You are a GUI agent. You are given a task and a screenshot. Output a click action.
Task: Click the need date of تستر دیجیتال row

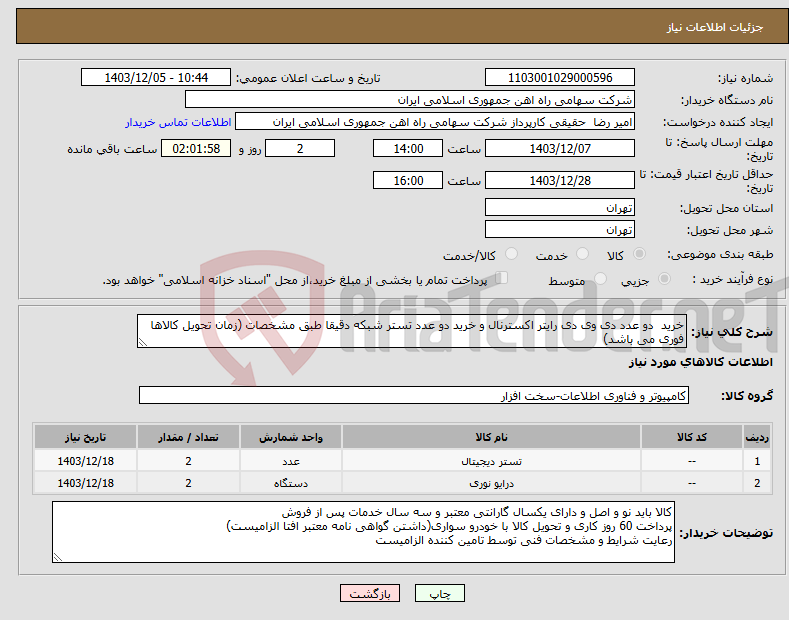coord(86,461)
